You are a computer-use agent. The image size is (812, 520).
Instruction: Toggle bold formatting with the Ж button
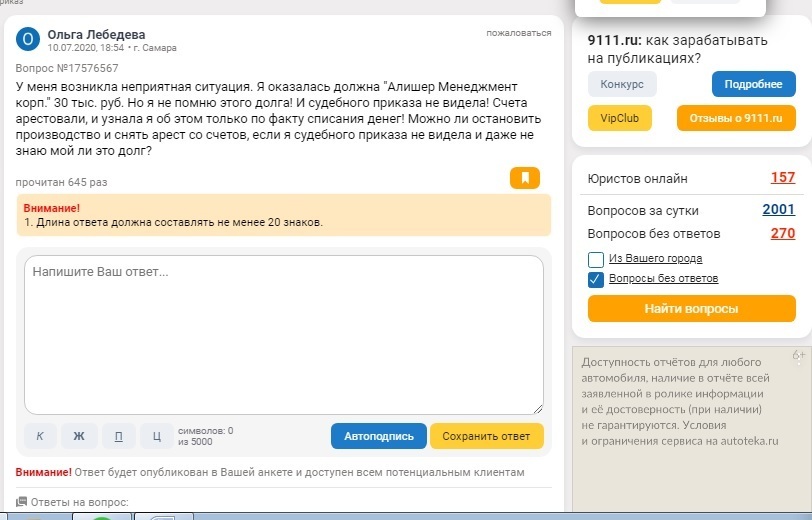(x=79, y=436)
